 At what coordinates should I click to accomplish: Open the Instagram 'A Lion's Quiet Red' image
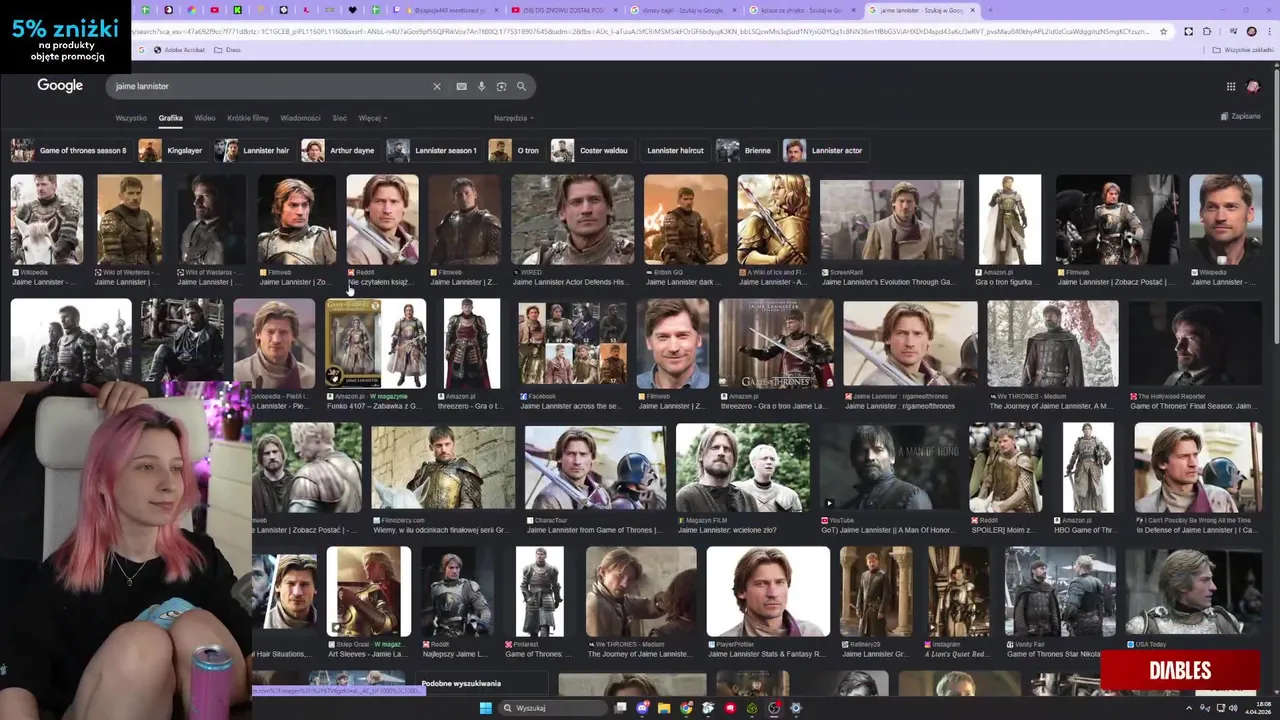pos(959,592)
